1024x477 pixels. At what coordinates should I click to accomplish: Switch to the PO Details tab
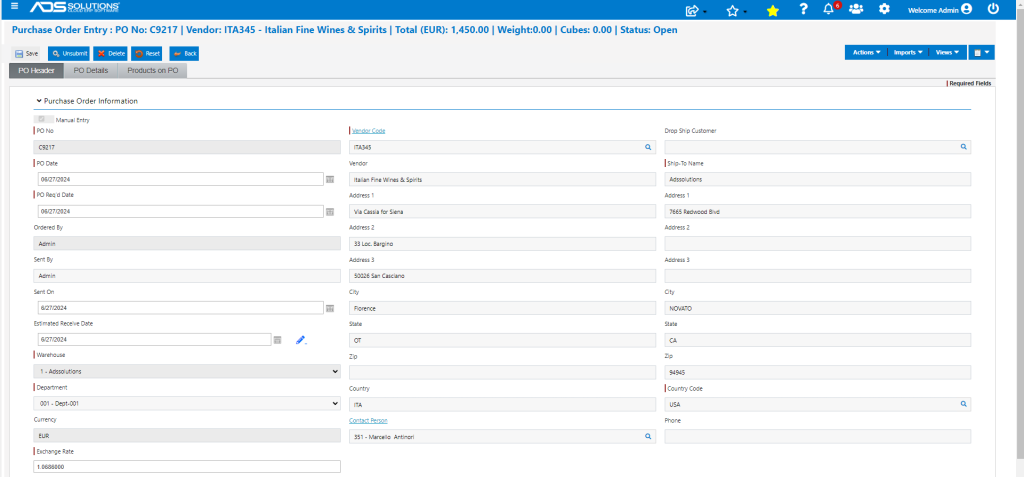click(x=91, y=71)
